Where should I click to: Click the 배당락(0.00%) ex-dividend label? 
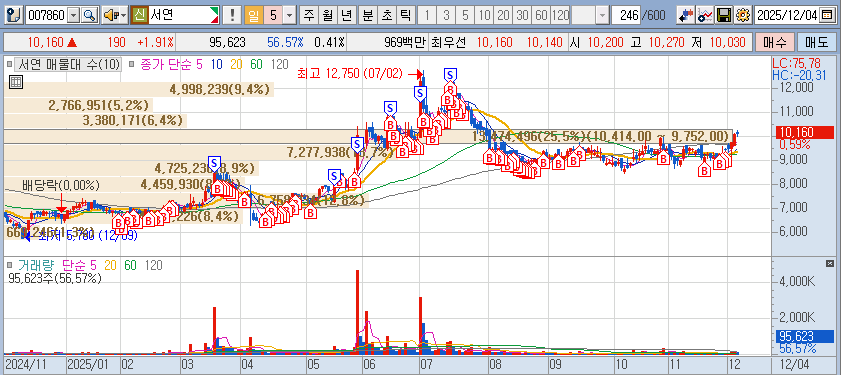pyautogui.click(x=61, y=186)
